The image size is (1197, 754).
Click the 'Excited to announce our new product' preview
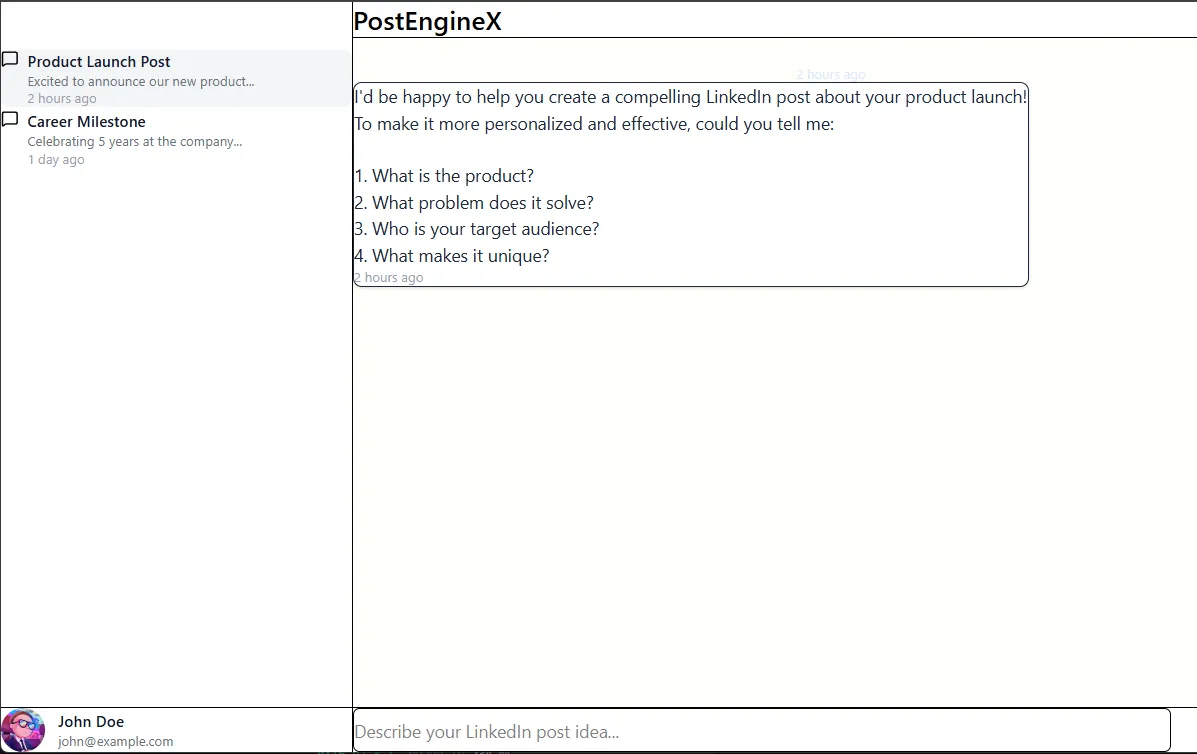(141, 82)
